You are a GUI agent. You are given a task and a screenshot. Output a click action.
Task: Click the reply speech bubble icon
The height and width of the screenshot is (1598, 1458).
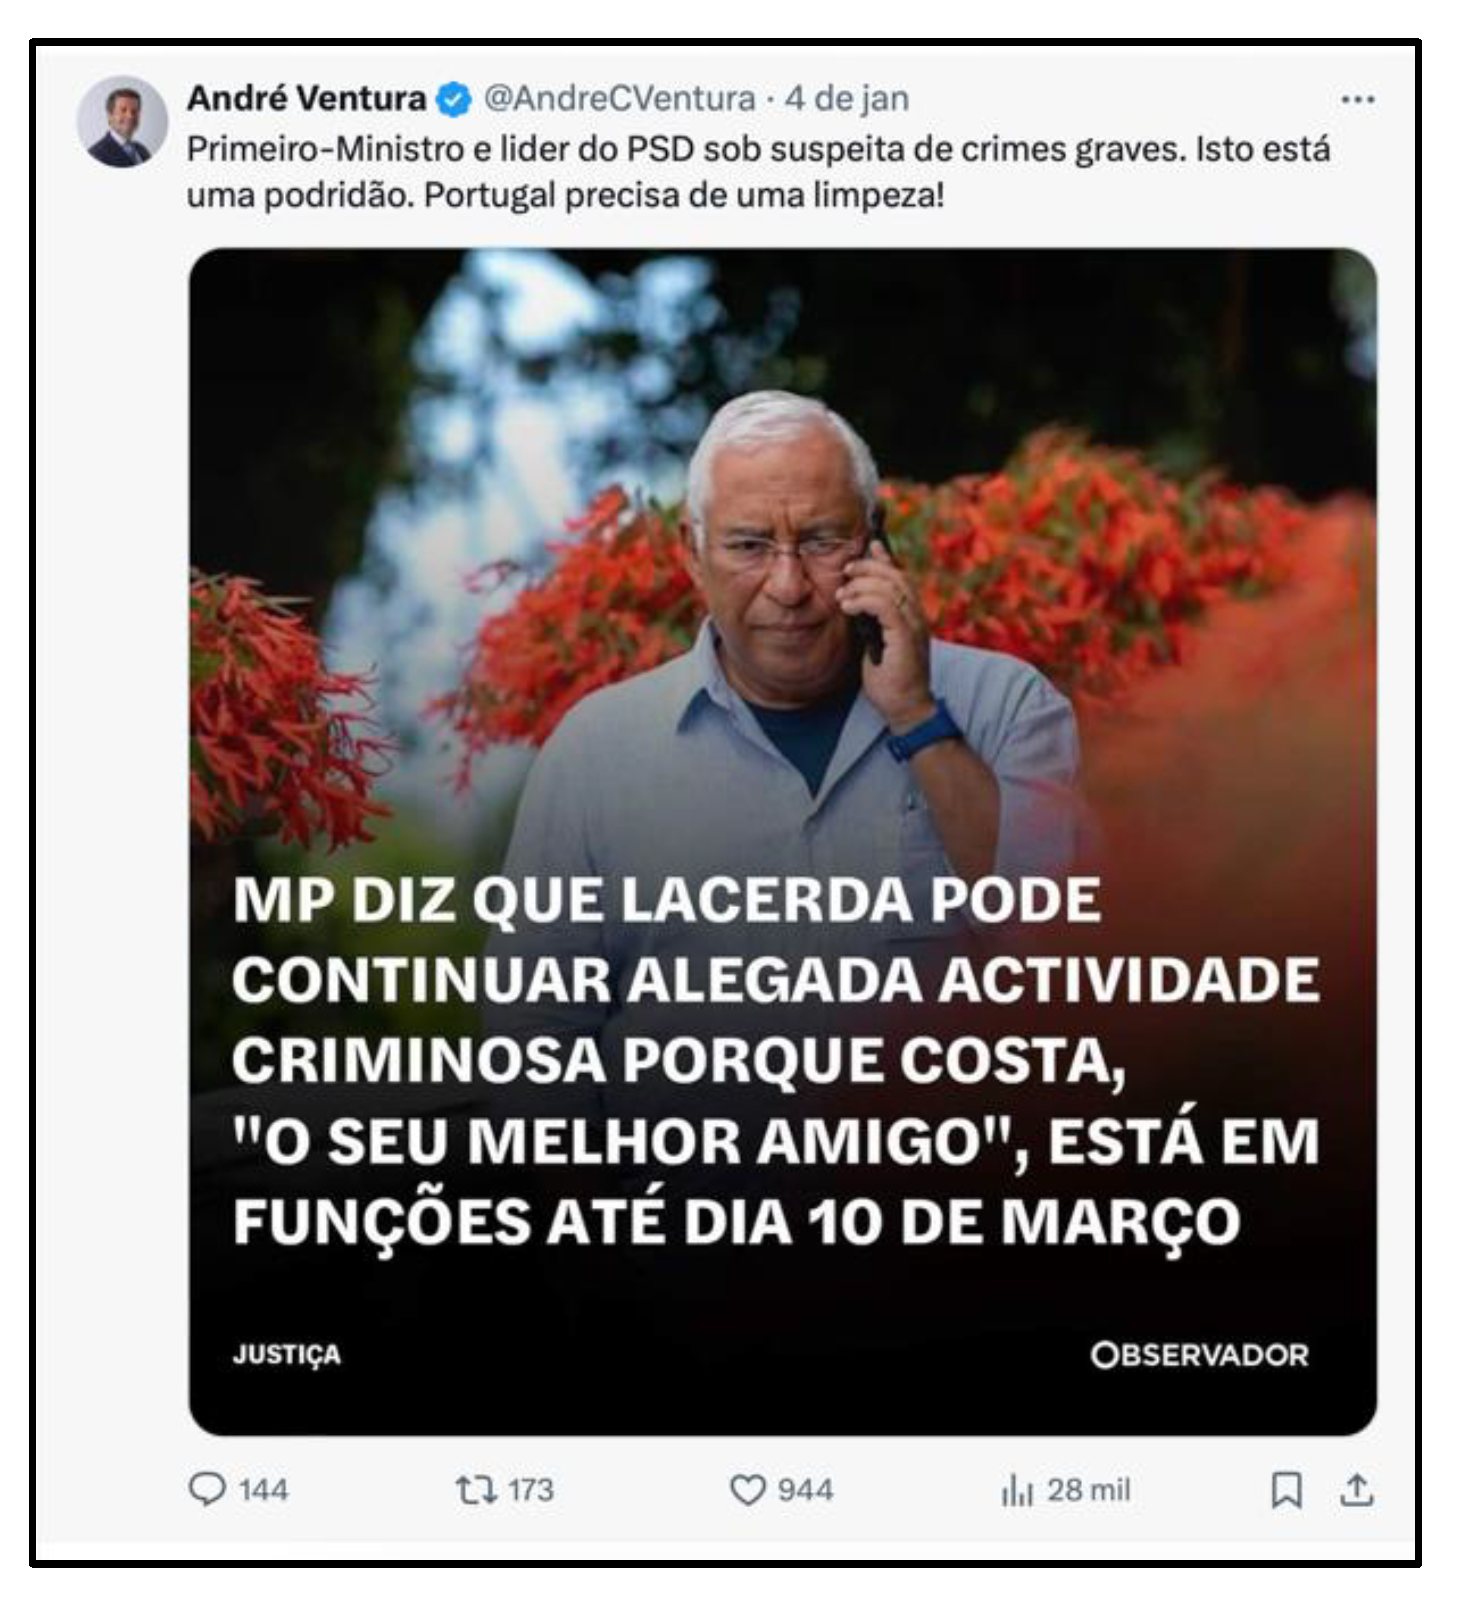coord(207,1489)
